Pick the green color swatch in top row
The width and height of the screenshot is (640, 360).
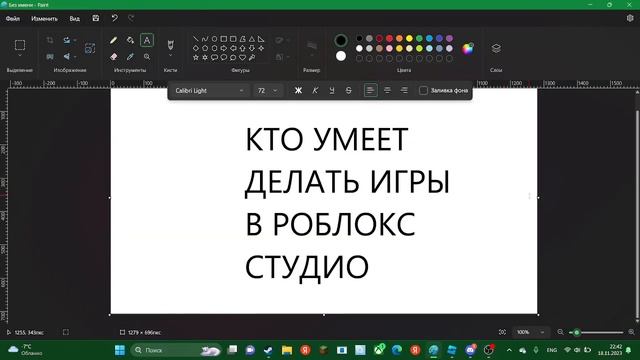point(419,38)
